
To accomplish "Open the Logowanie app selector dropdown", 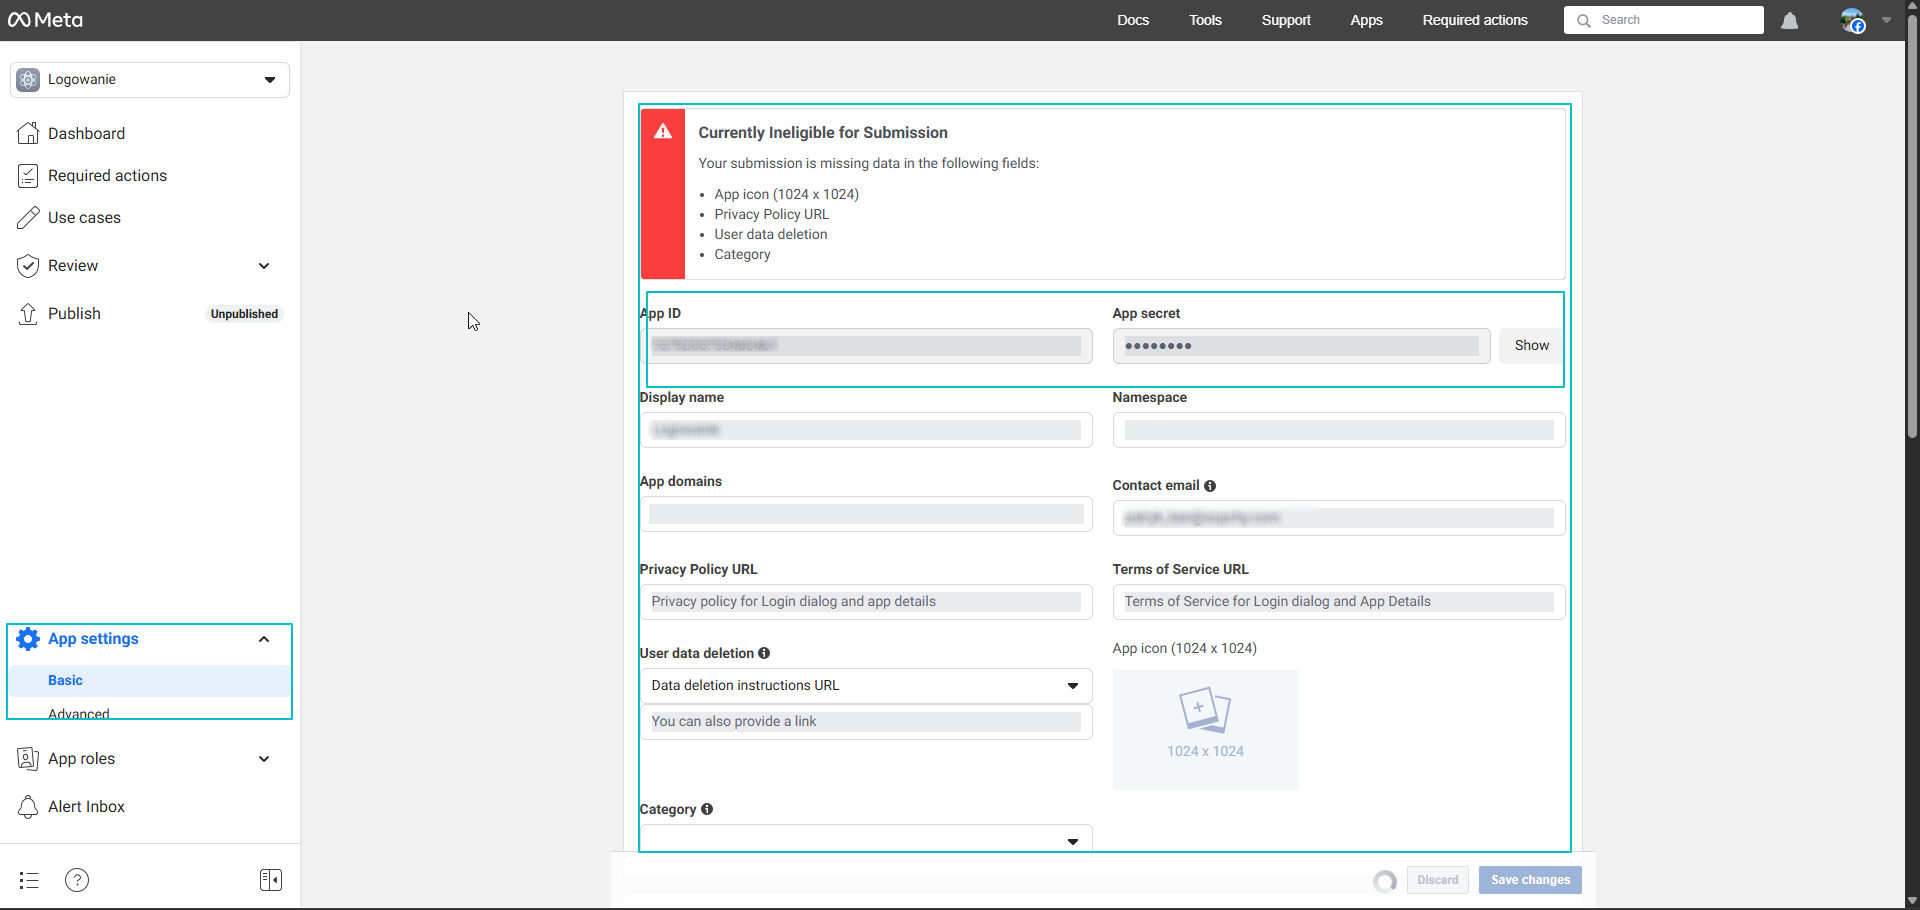I will pos(150,80).
